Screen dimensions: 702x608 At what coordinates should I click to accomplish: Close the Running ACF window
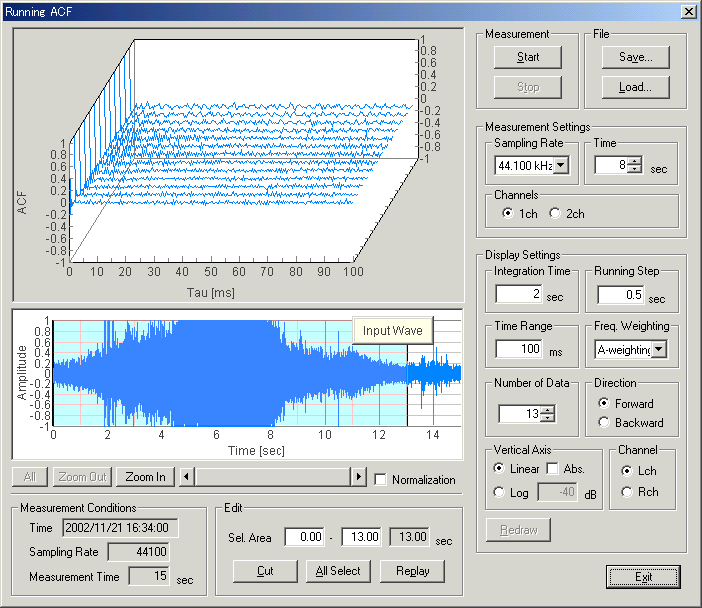(x=689, y=11)
